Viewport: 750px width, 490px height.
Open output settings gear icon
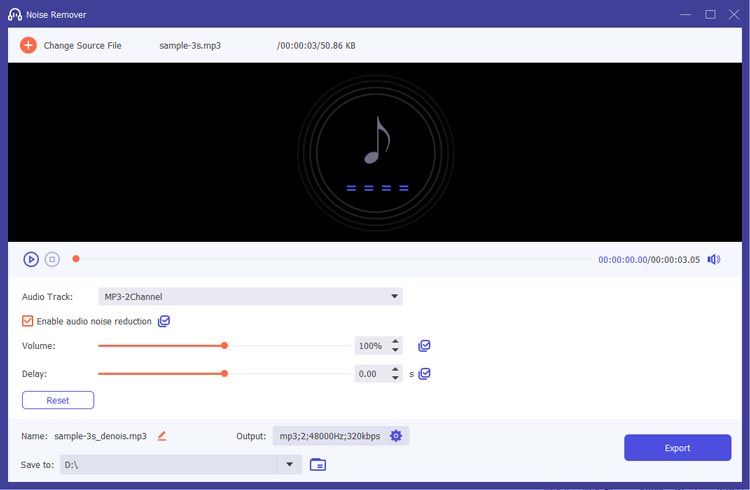(x=396, y=436)
